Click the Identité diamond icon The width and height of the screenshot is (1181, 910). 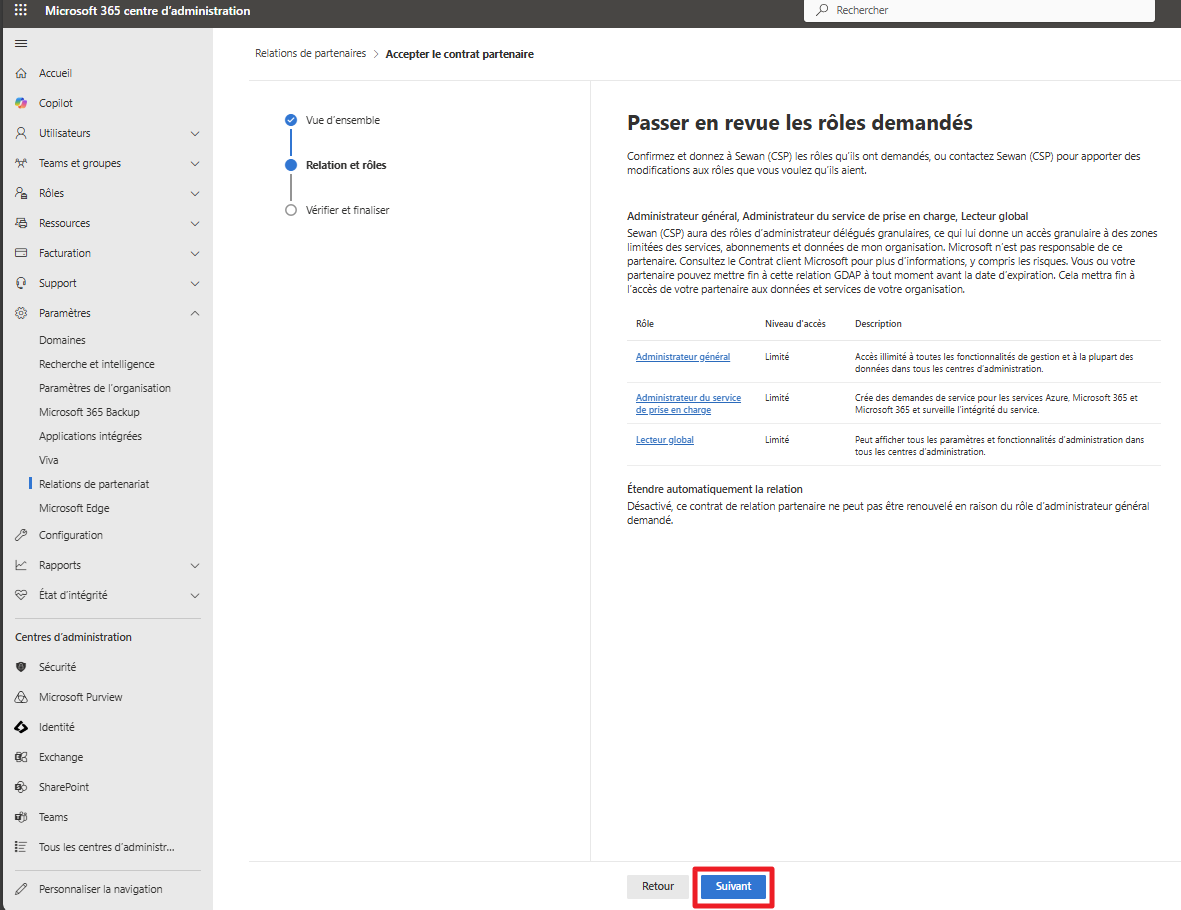(21, 728)
